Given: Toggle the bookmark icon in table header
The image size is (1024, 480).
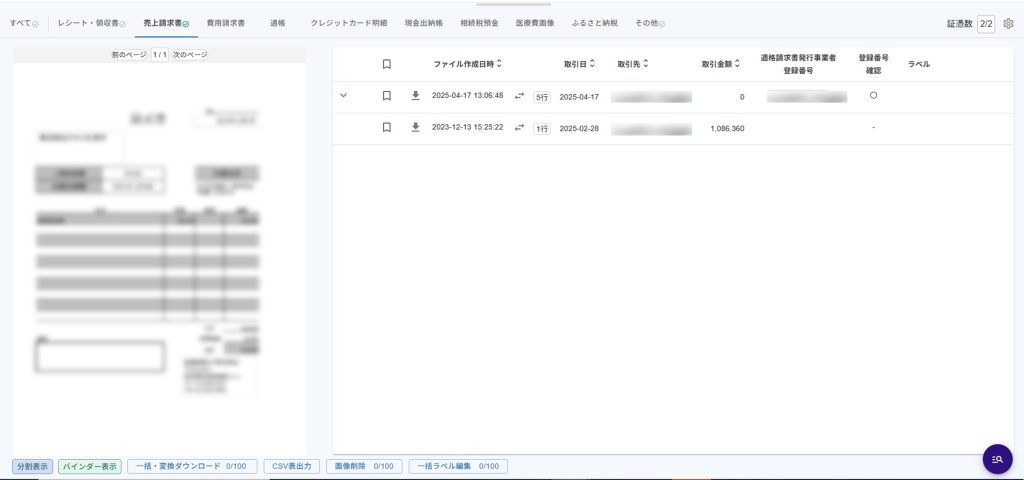Looking at the screenshot, I should coord(387,64).
